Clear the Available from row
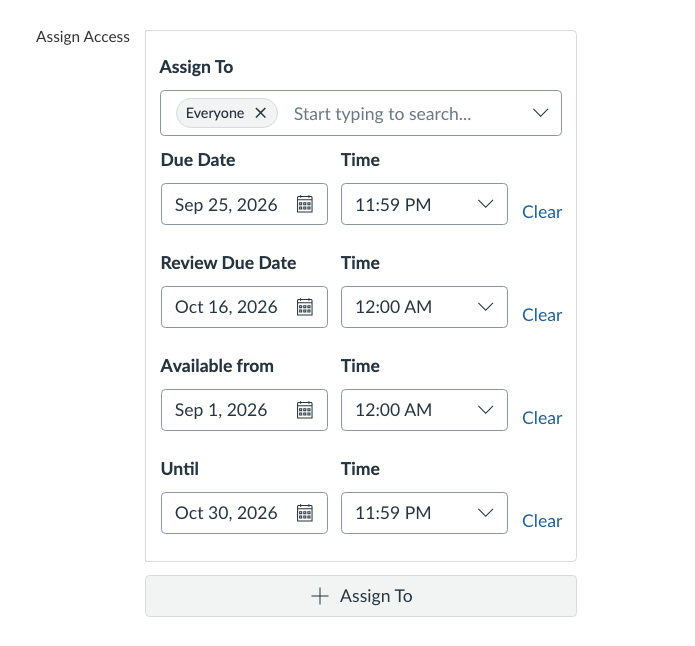The height and width of the screenshot is (646, 695). (542, 418)
